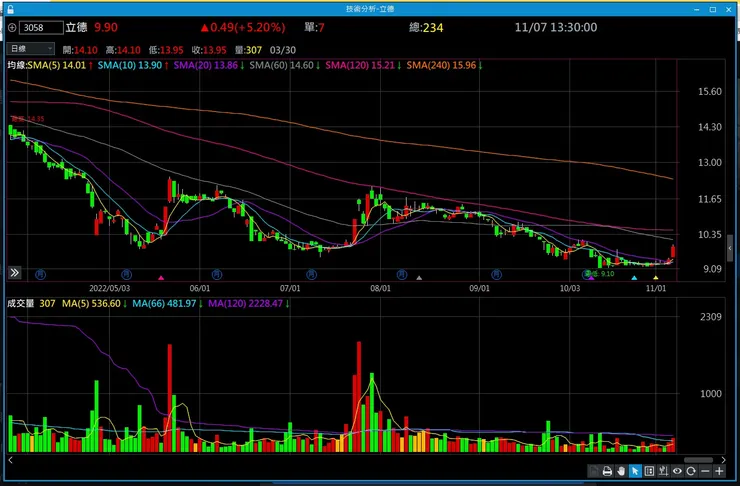740x486 pixels.
Task: Click the 均線 moving-average label
Action: (17, 65)
